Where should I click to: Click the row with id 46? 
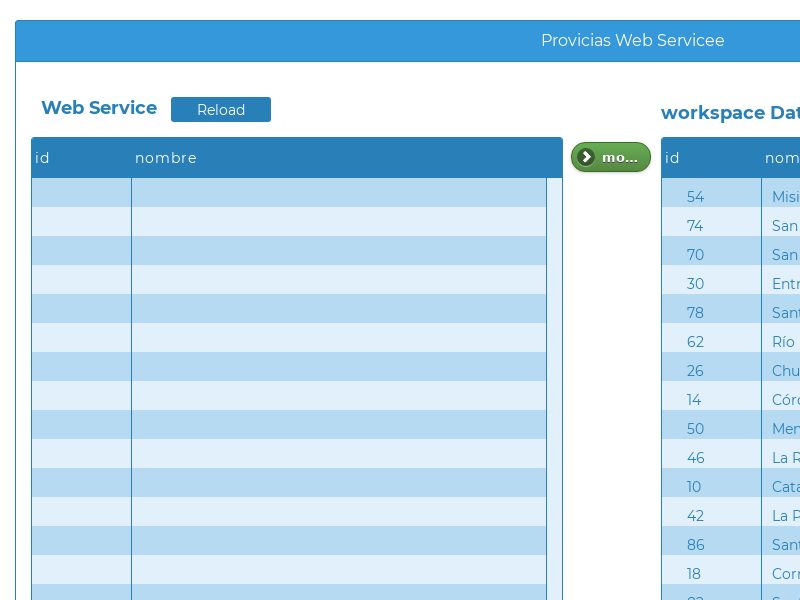730,458
